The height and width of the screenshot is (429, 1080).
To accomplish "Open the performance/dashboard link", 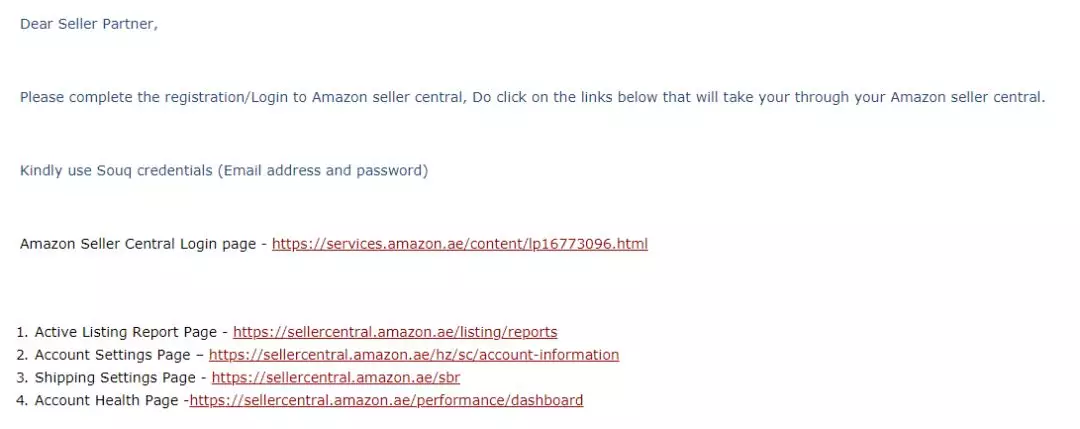I will (386, 400).
